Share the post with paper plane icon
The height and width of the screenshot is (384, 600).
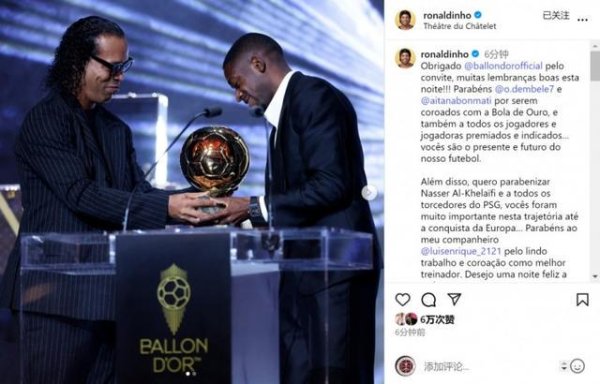click(454, 299)
